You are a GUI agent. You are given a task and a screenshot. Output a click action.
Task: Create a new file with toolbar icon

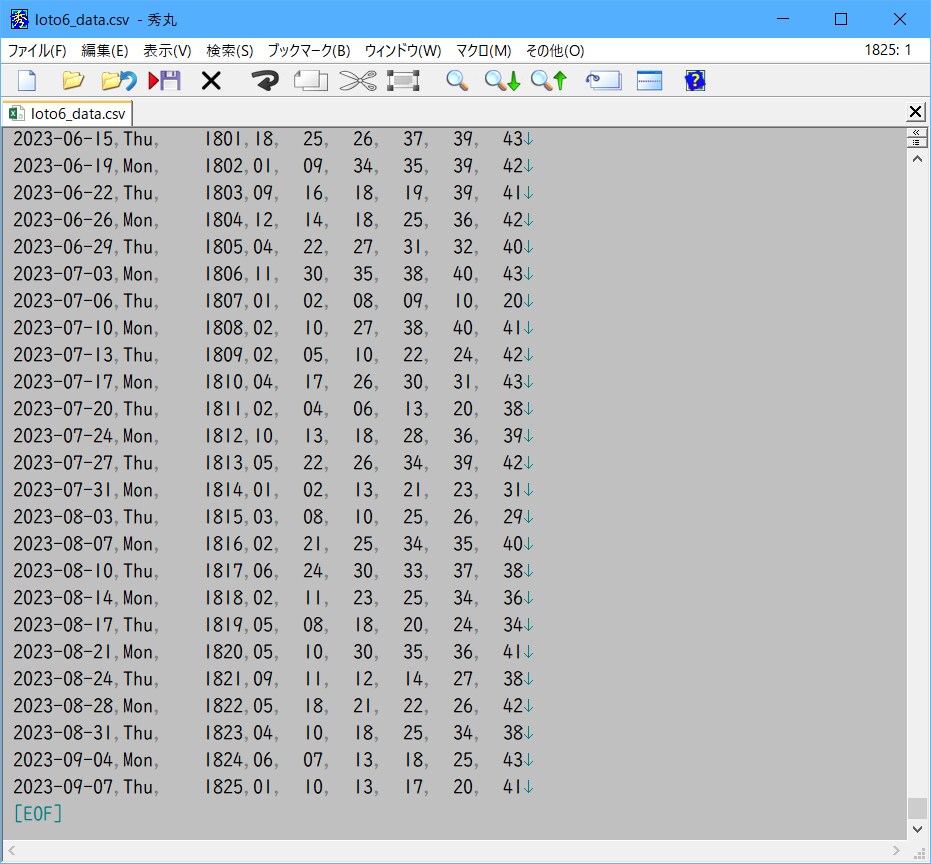coord(27,80)
